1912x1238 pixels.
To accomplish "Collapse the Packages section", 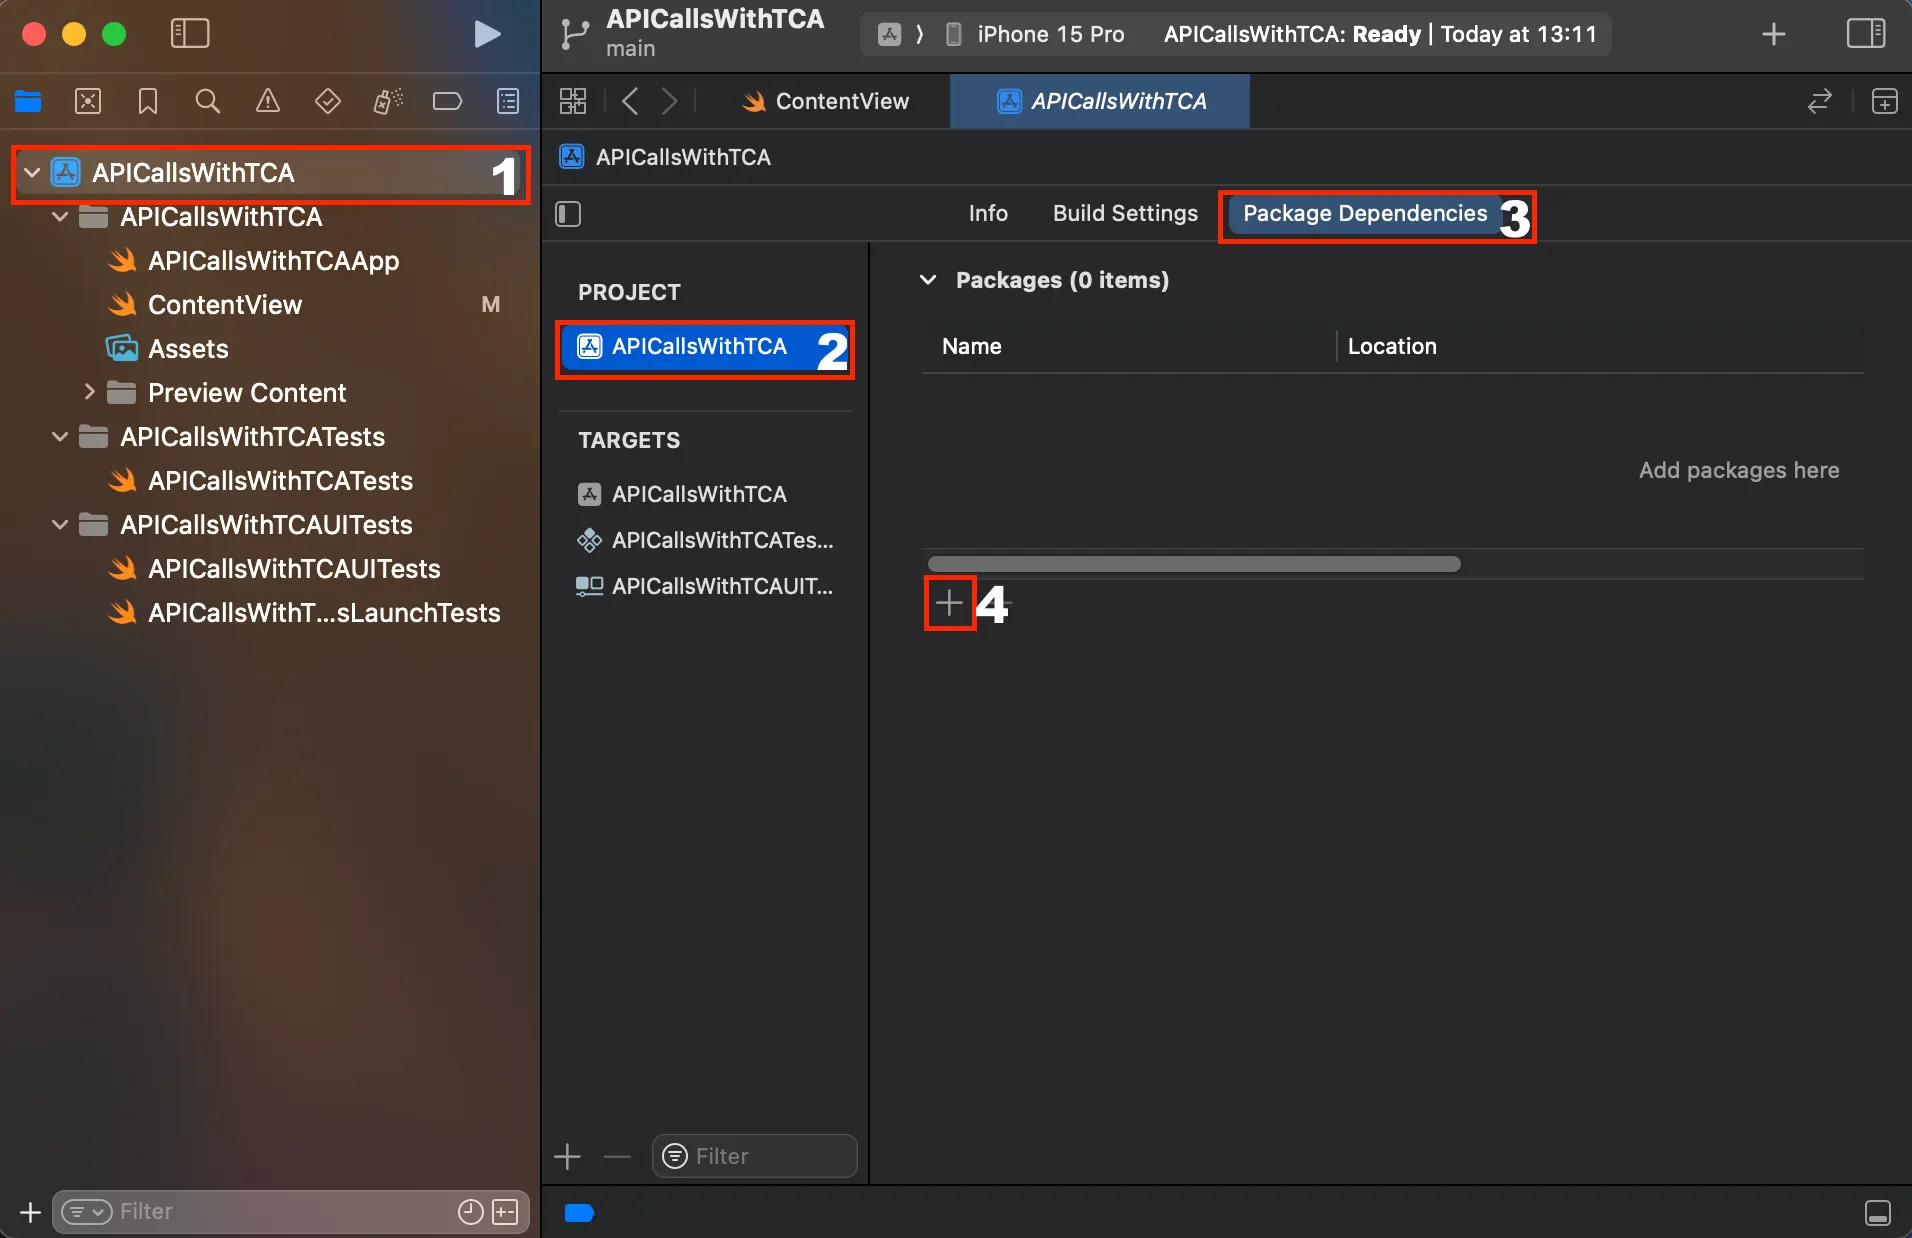I will pos(928,280).
